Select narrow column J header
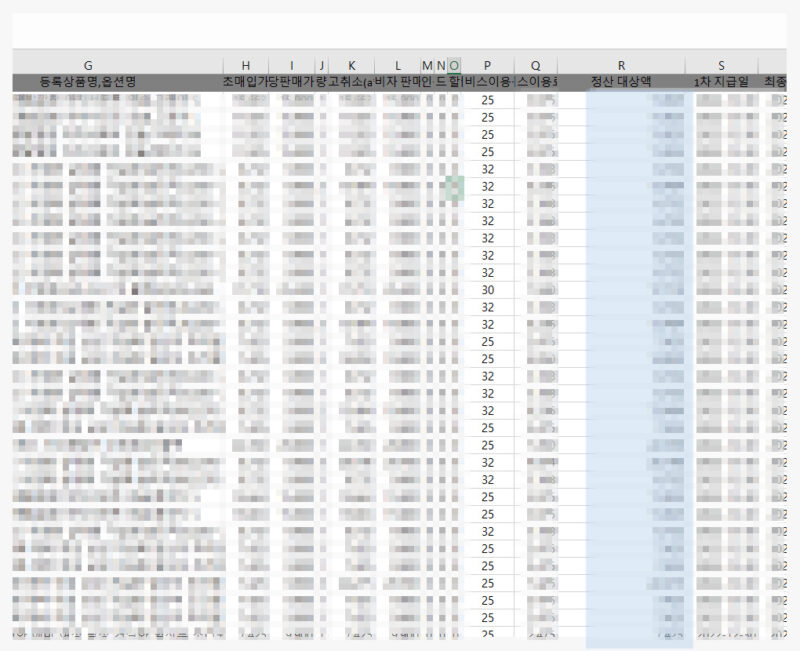This screenshot has height=651, width=800. [x=322, y=65]
